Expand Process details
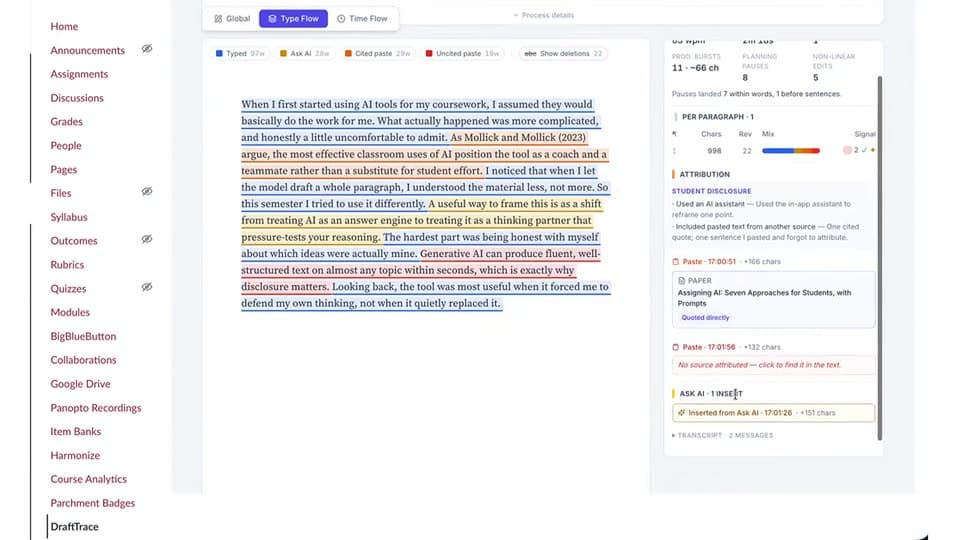The width and height of the screenshot is (960, 540). pyautogui.click(x=544, y=15)
